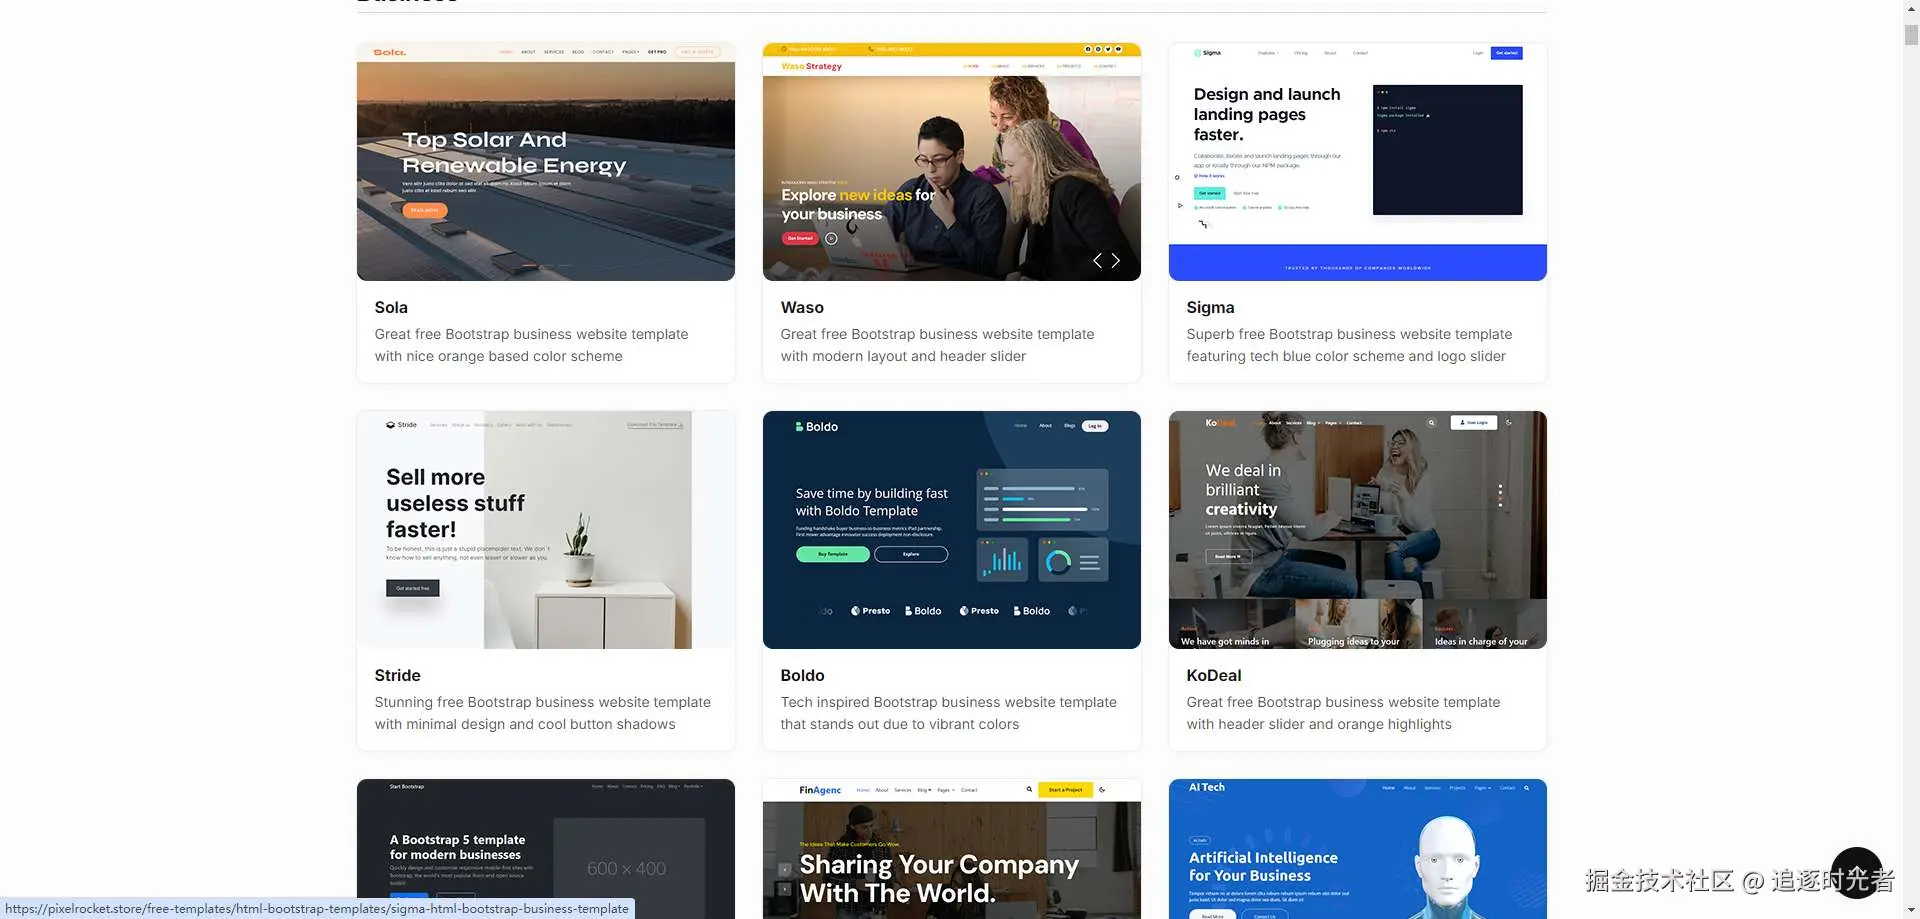Screen dimensions: 1920x919
Task: Click the KoDeal description about orange highlights
Action: [x=1343, y=713]
